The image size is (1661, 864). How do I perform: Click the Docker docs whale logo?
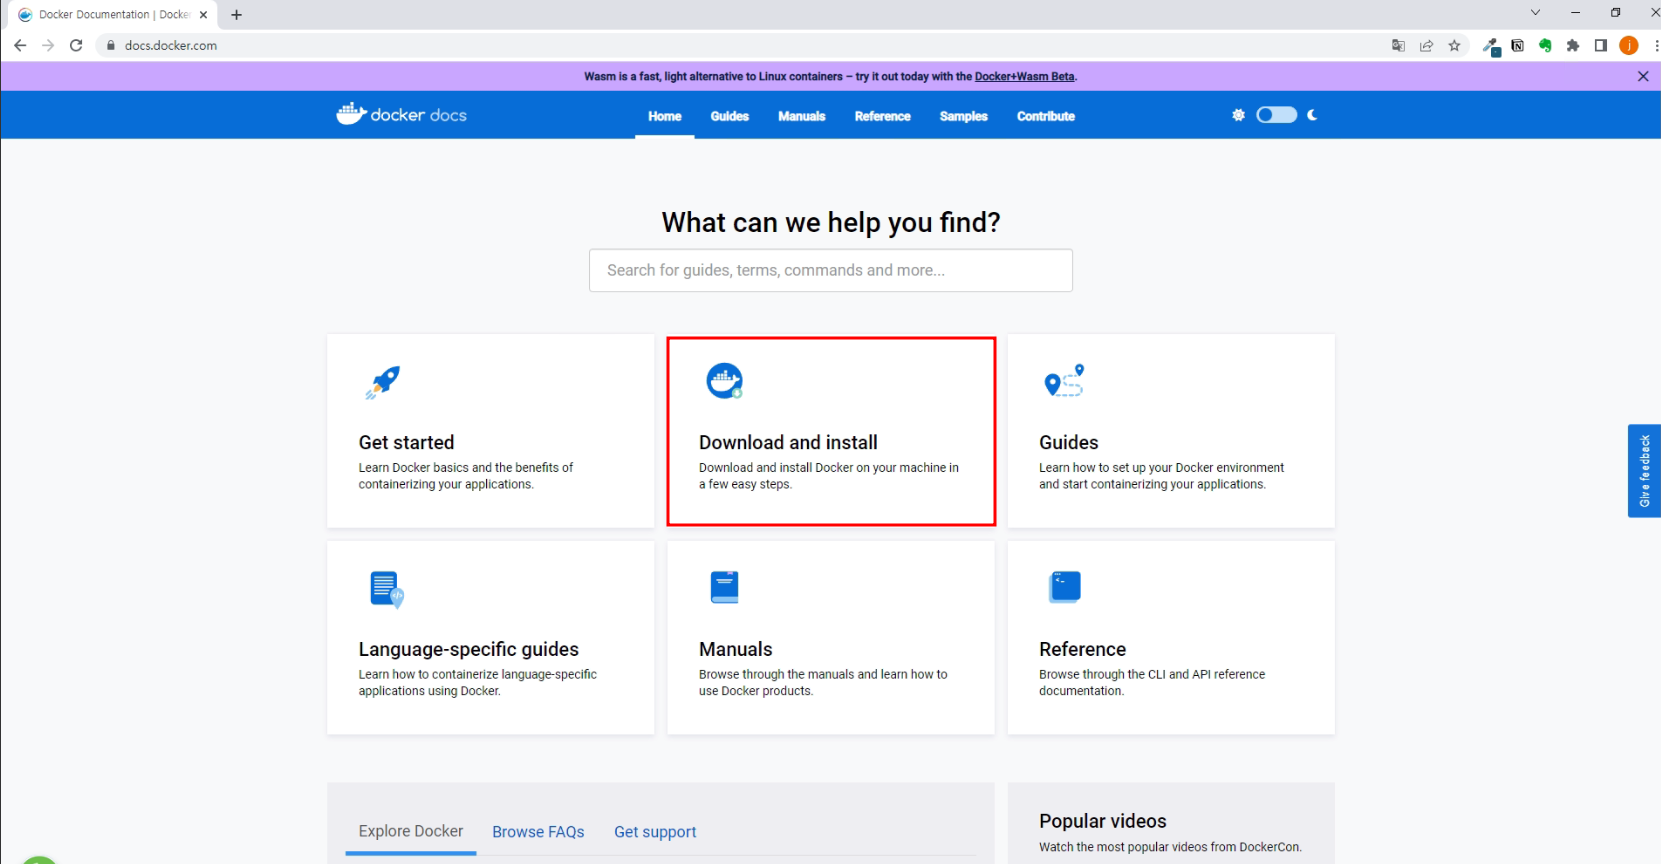(x=401, y=114)
